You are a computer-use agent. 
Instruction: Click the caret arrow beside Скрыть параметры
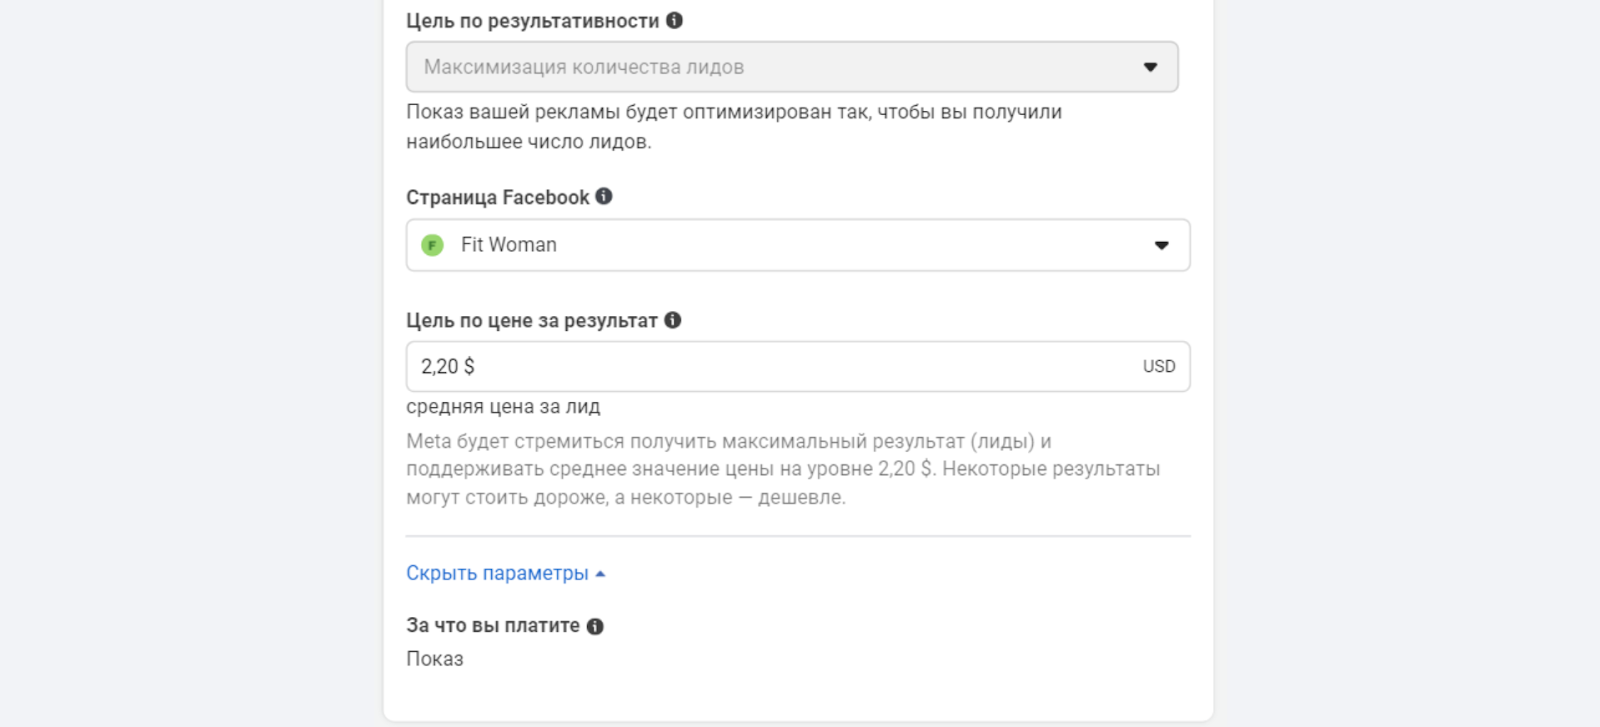[x=600, y=574]
